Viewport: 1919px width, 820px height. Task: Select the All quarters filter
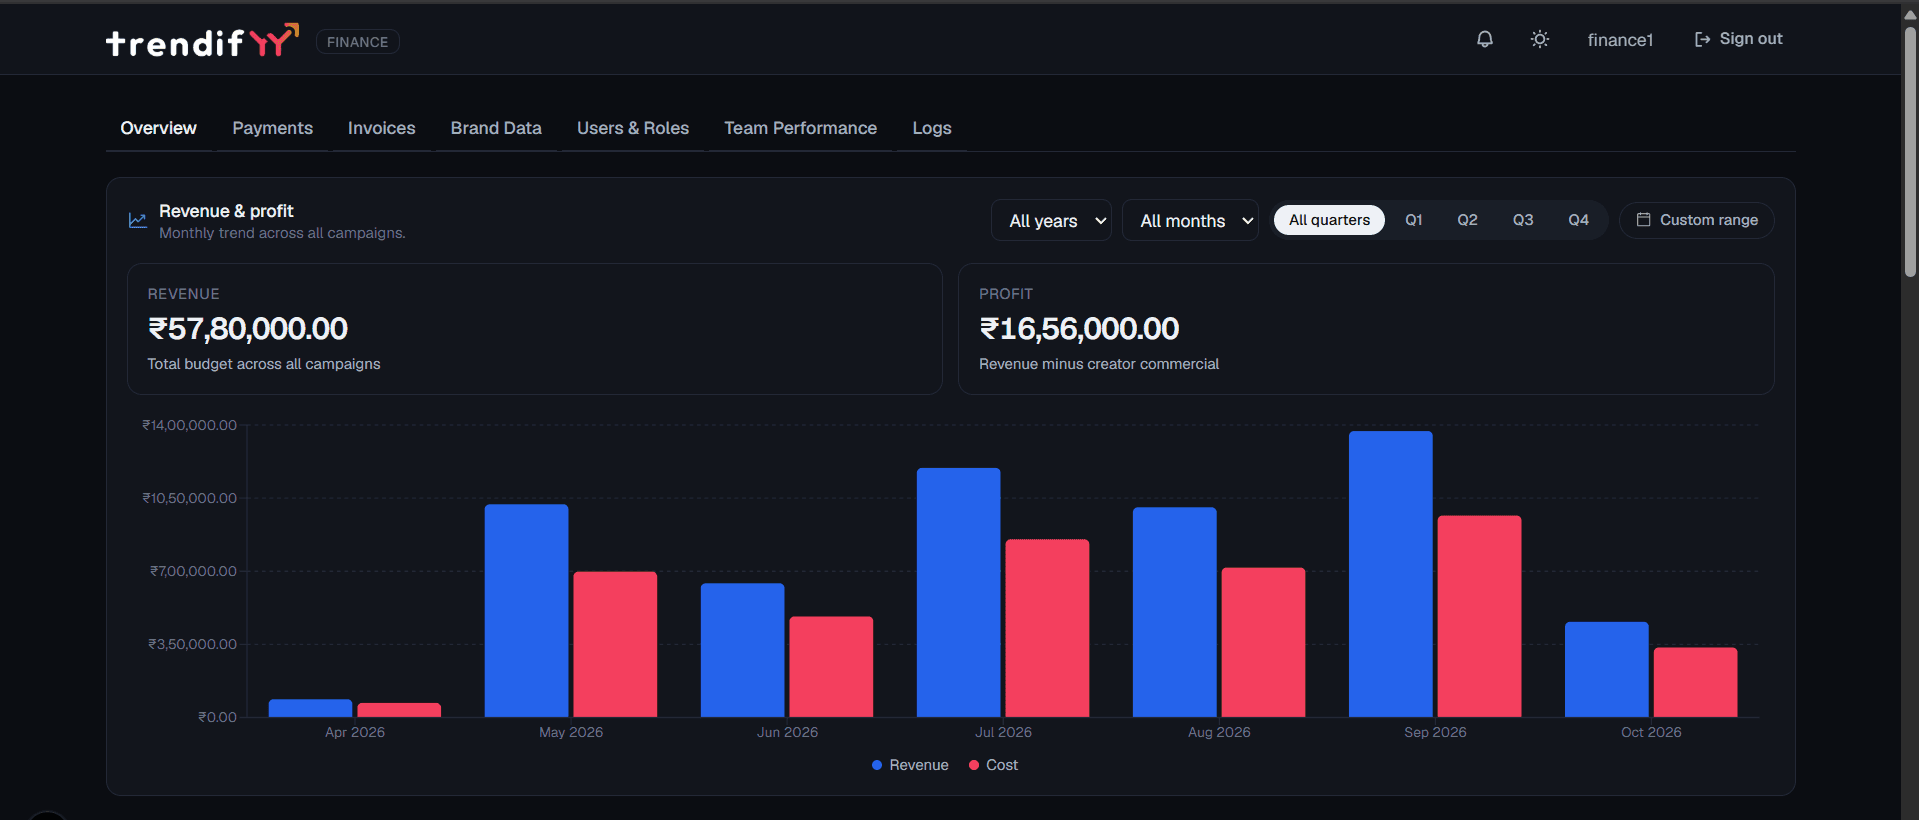tap(1329, 220)
